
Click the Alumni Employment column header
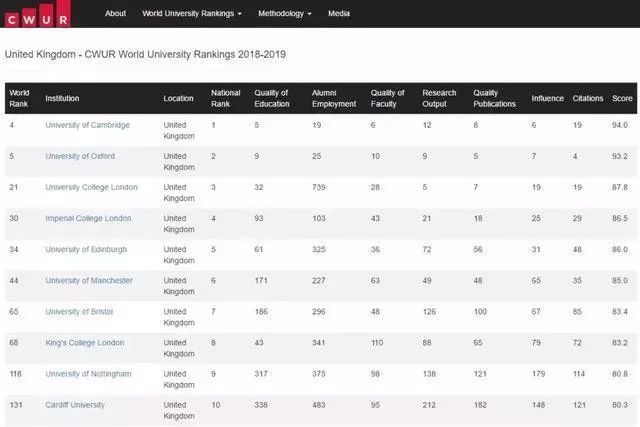pyautogui.click(x=335, y=98)
